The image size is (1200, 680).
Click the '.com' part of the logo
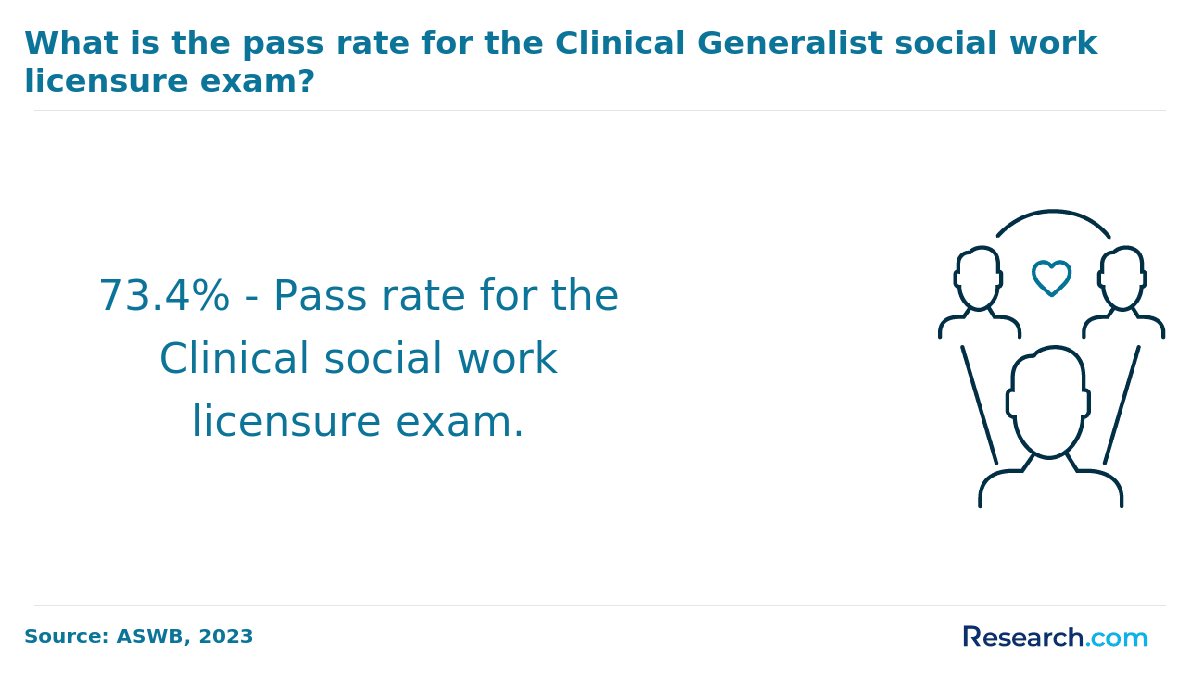[x=1117, y=638]
